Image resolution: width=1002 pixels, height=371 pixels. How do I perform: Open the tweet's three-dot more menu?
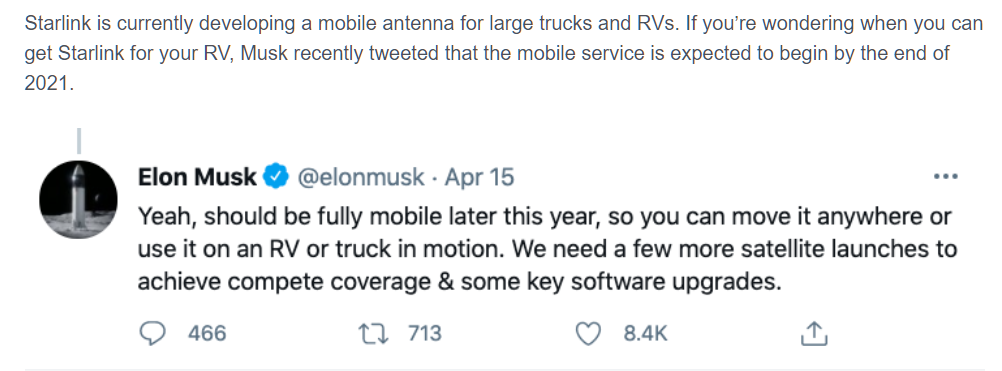tap(946, 176)
